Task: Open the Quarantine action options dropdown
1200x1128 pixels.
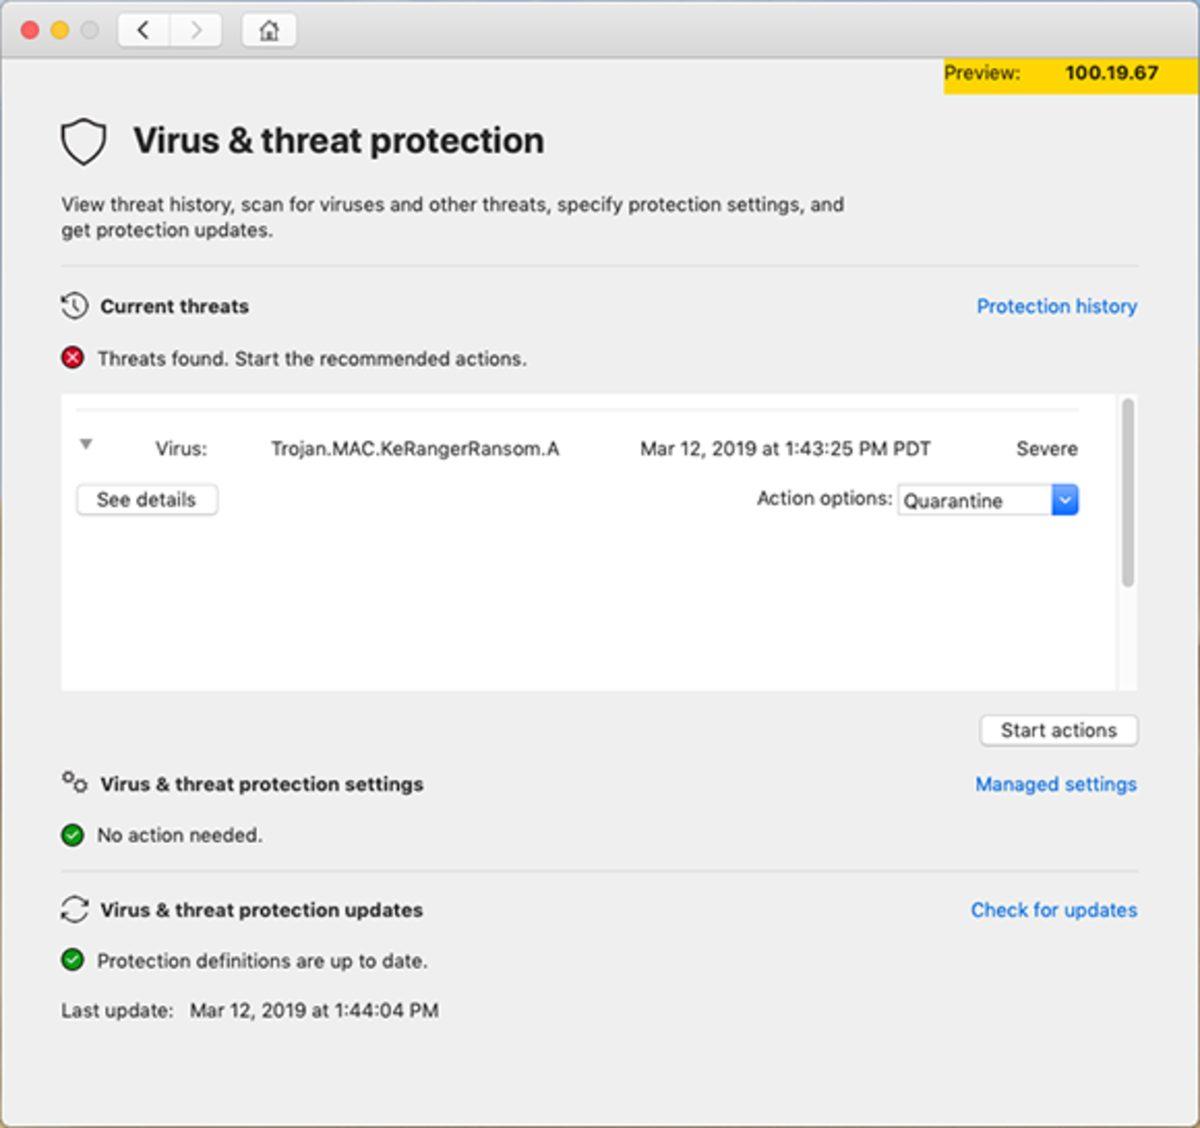Action: (974, 500)
